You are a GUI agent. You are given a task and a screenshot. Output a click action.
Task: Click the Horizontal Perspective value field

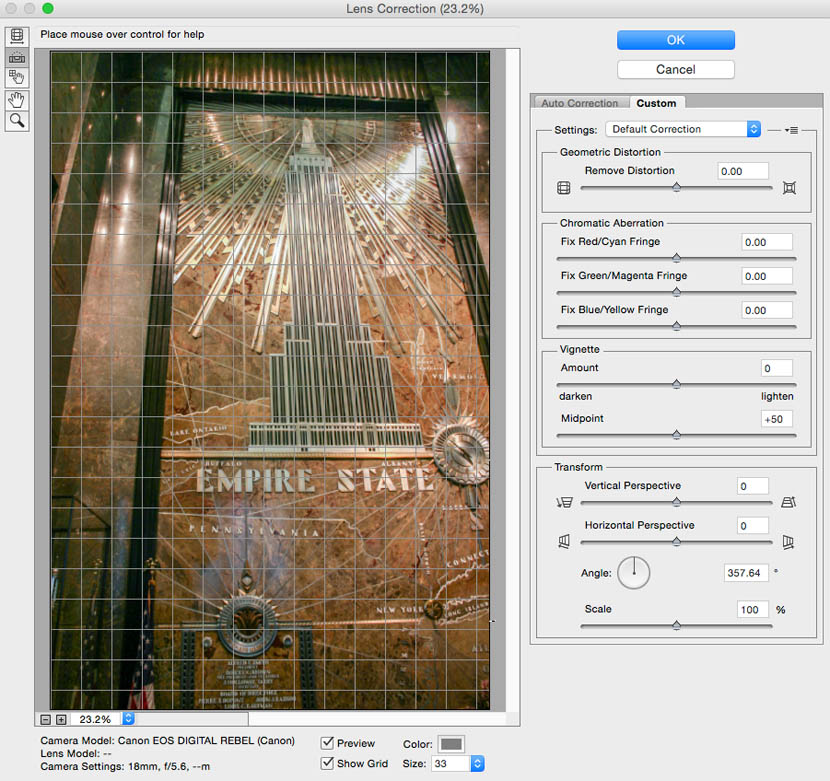point(753,526)
